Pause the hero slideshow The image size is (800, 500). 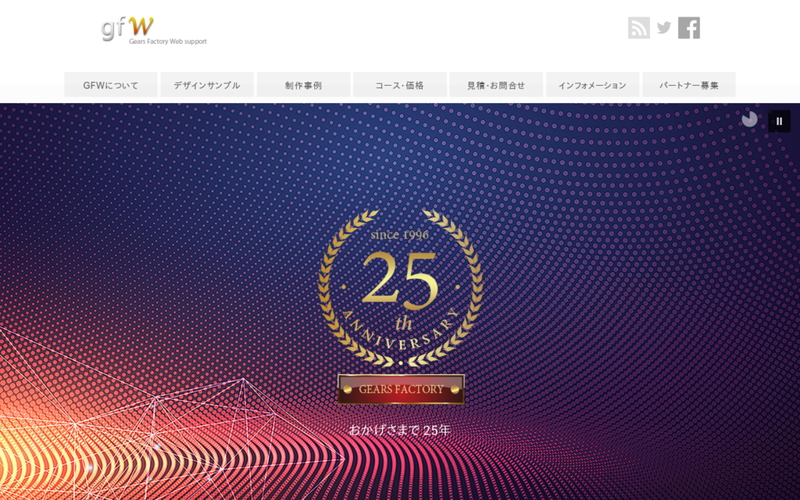click(x=779, y=121)
